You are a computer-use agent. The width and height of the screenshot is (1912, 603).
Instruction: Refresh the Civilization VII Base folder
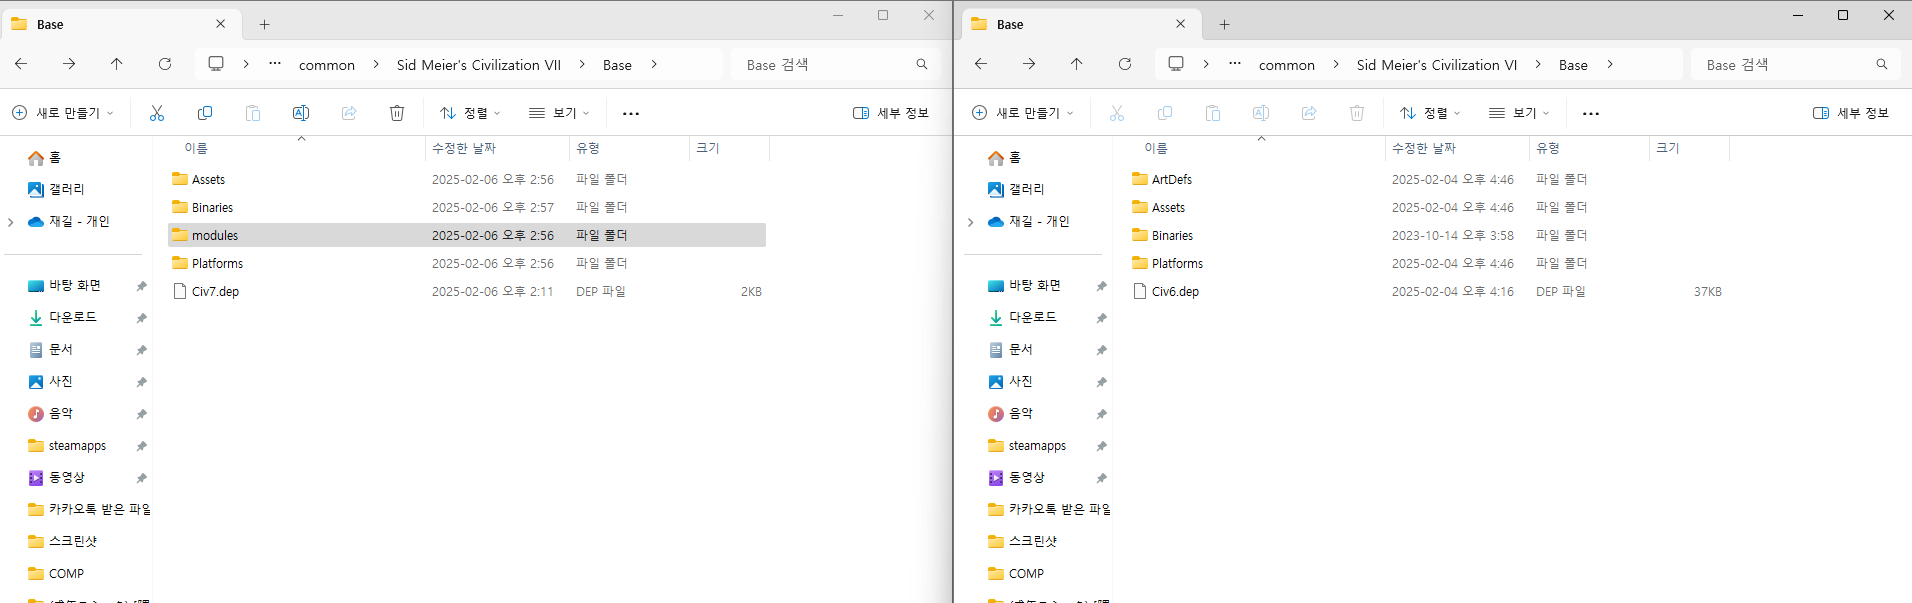click(165, 64)
